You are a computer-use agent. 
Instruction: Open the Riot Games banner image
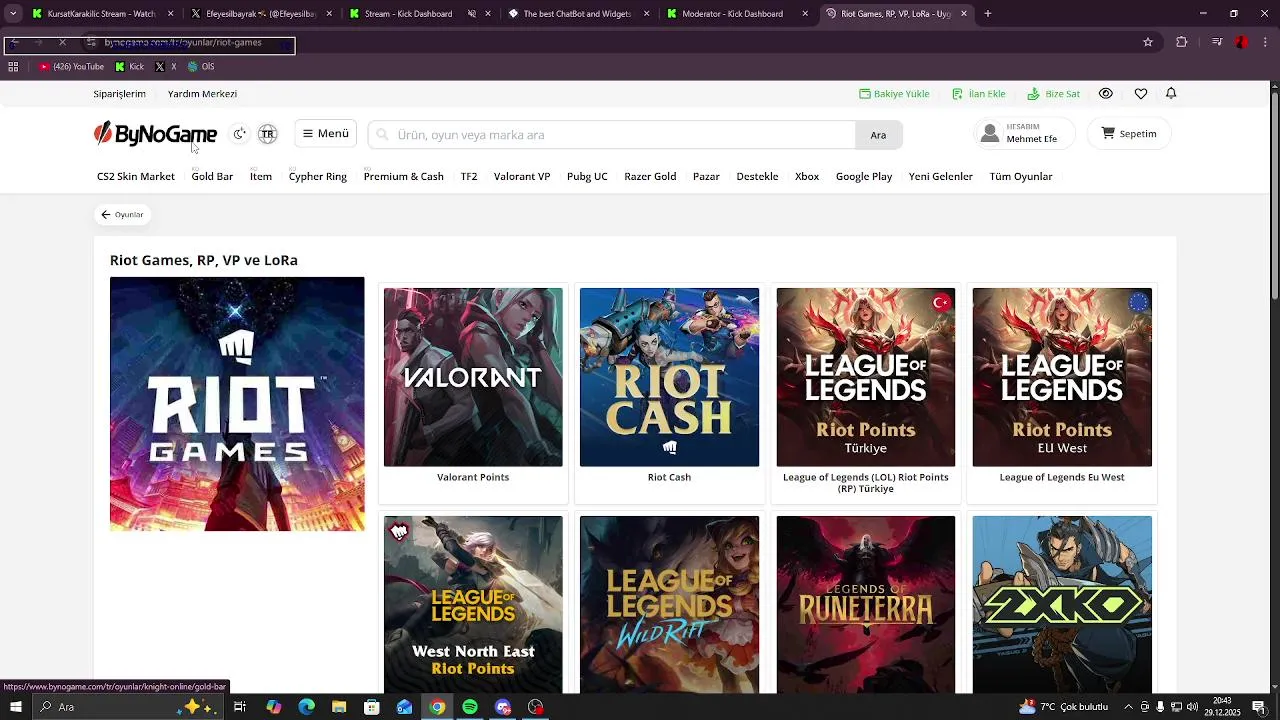(237, 404)
